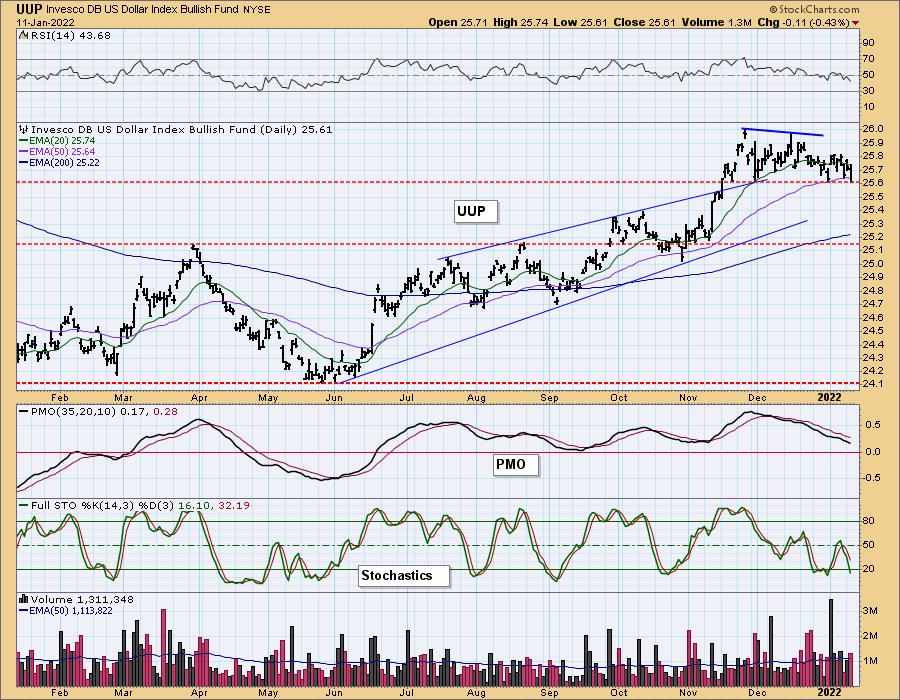Click Apr on the volume panel date axis

(199, 693)
